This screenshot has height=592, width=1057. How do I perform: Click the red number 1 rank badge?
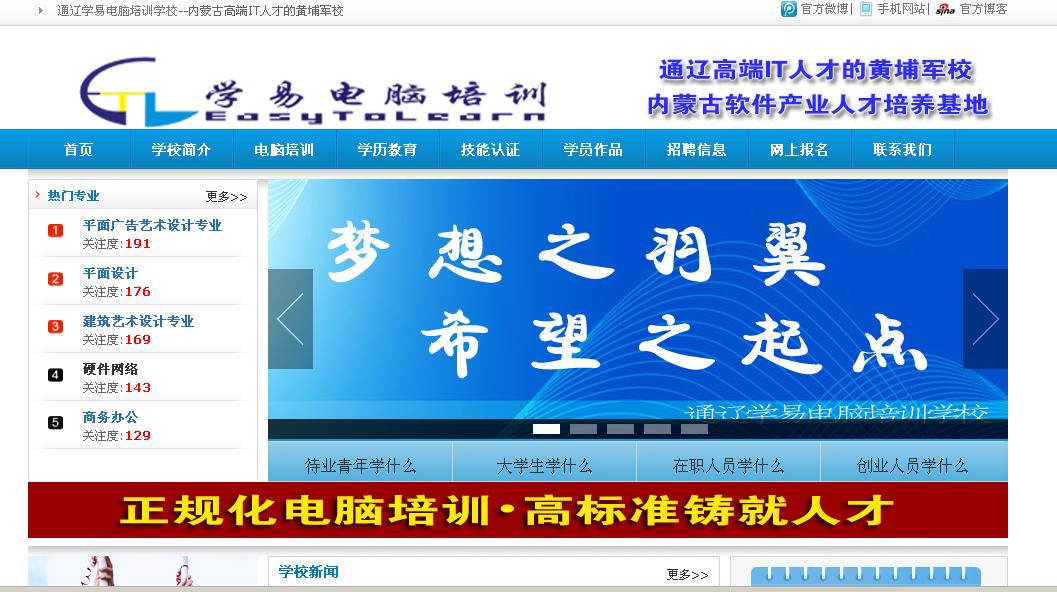(56, 231)
